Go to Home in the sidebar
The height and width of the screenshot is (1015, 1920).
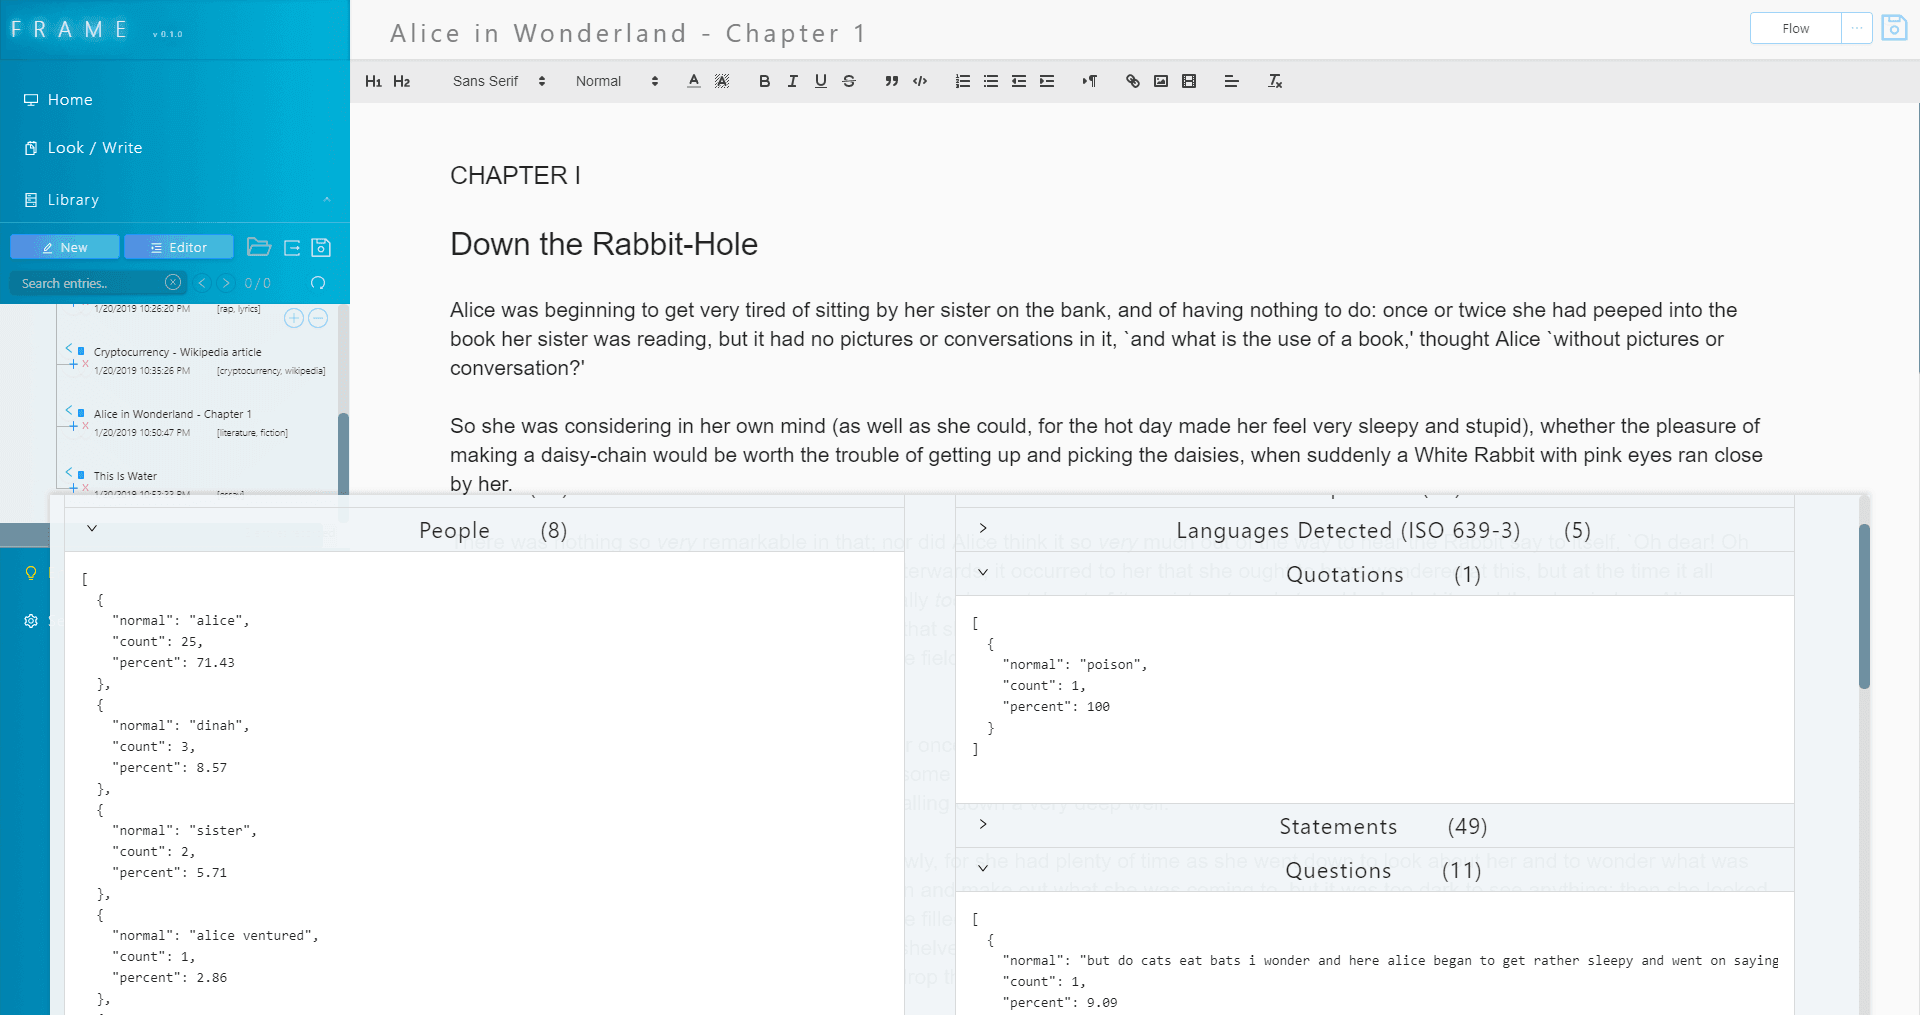tap(70, 100)
